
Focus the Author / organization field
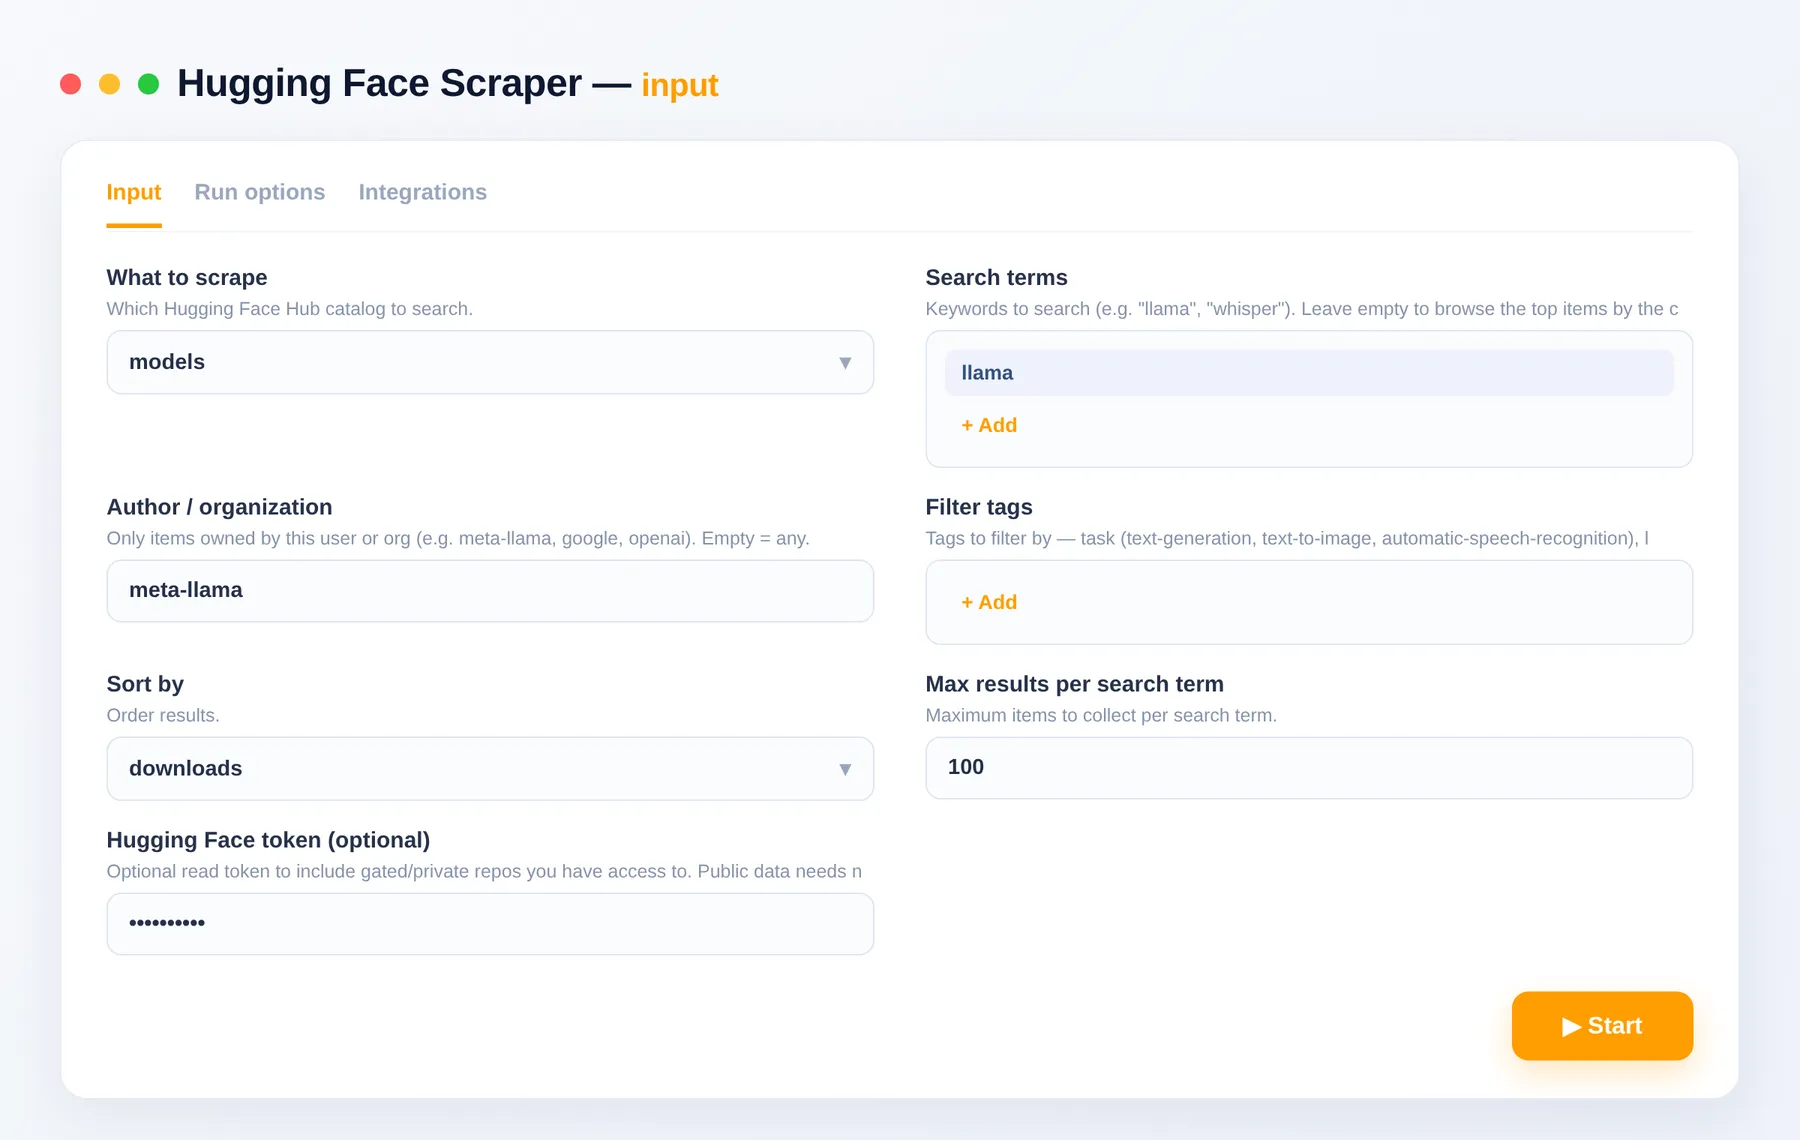point(490,591)
